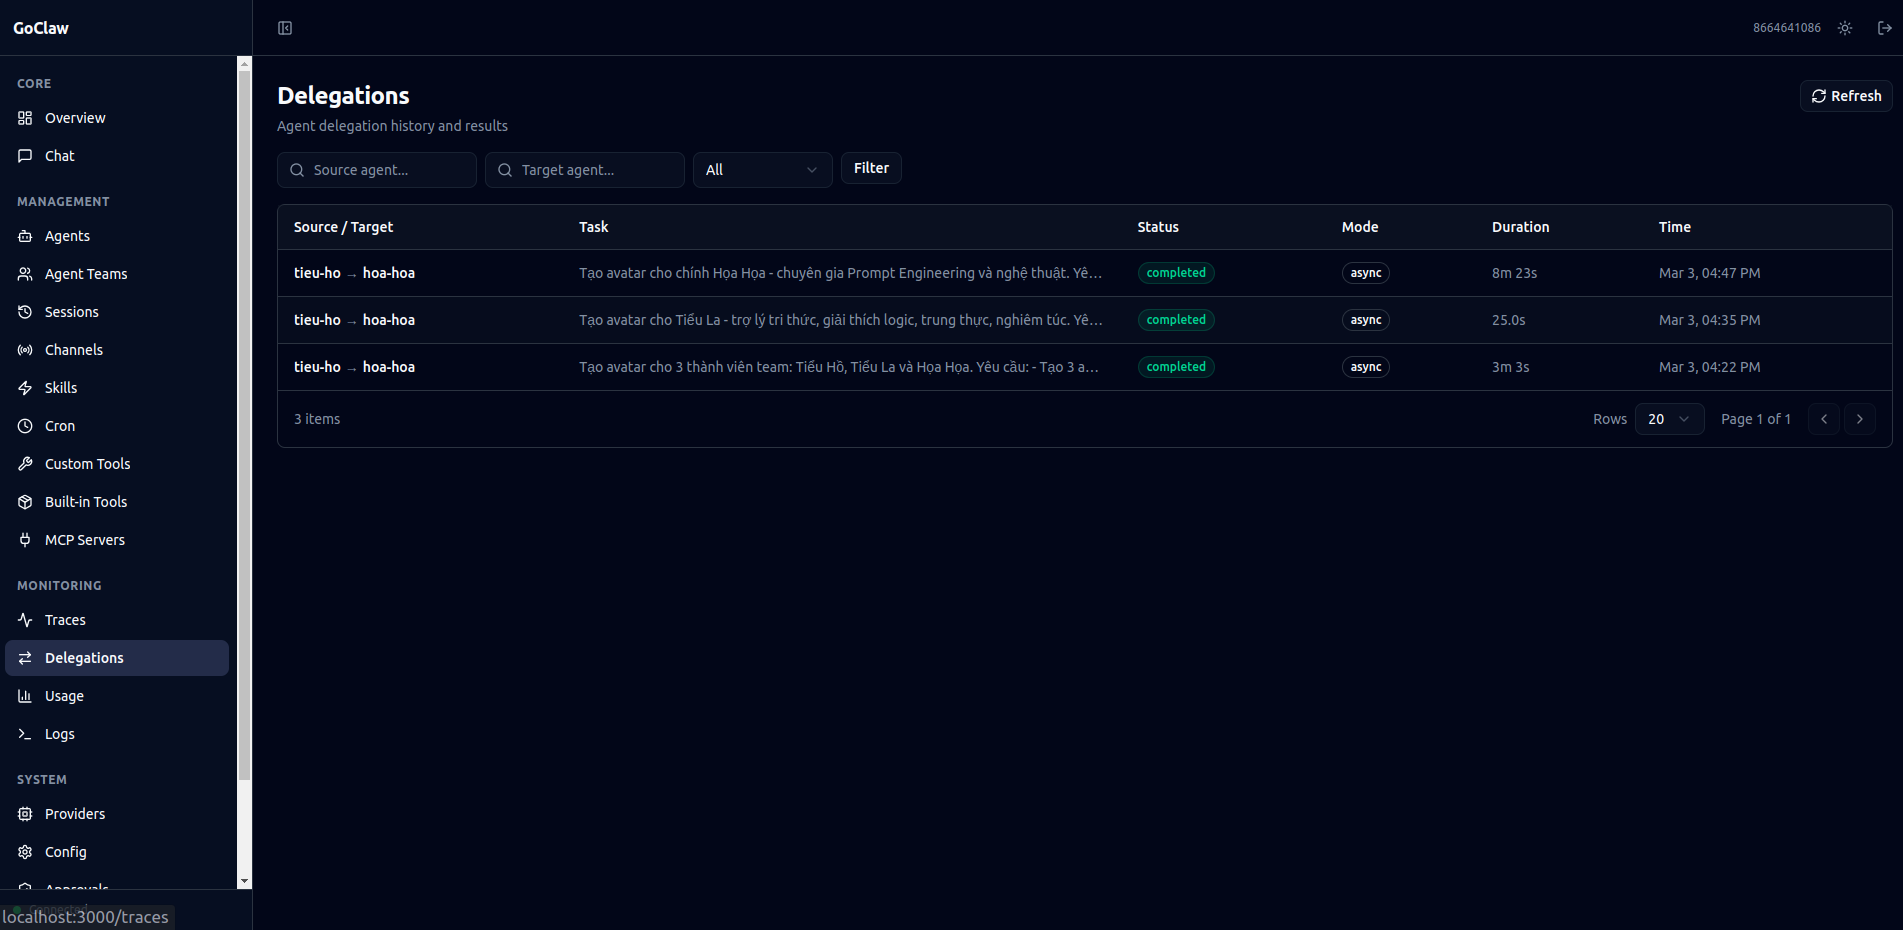
Task: Click the sidebar scrollbar down arrow
Action: [244, 881]
